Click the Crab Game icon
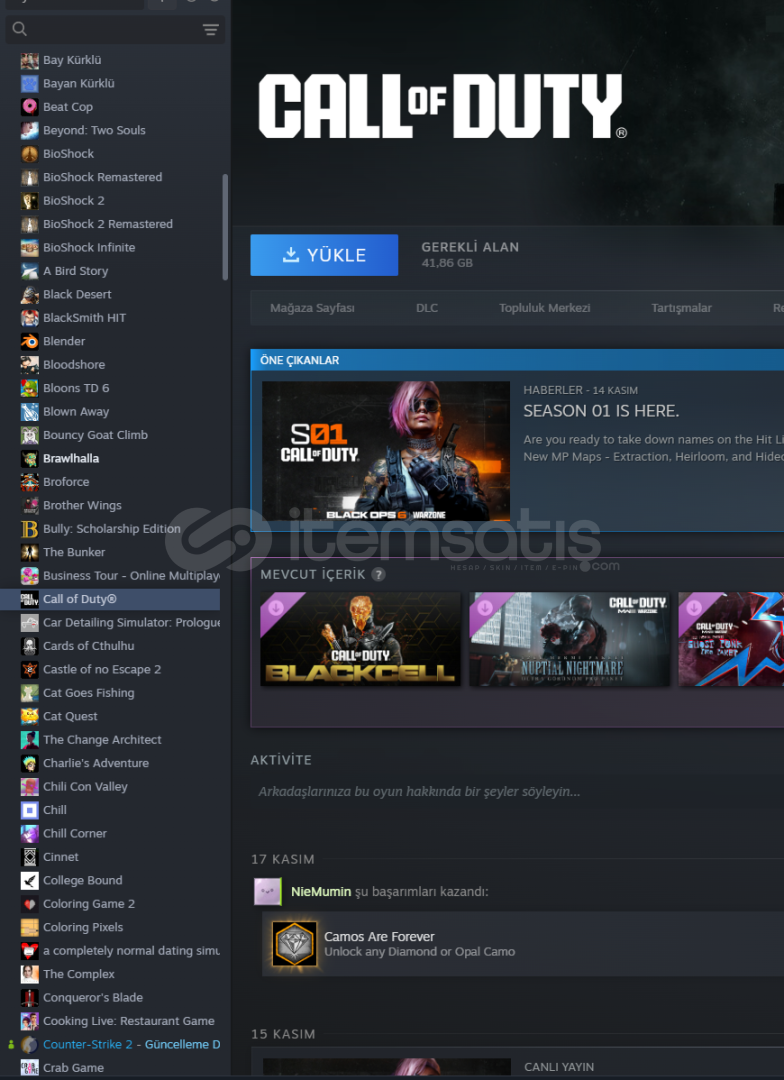This screenshot has width=784, height=1080. 30,1068
